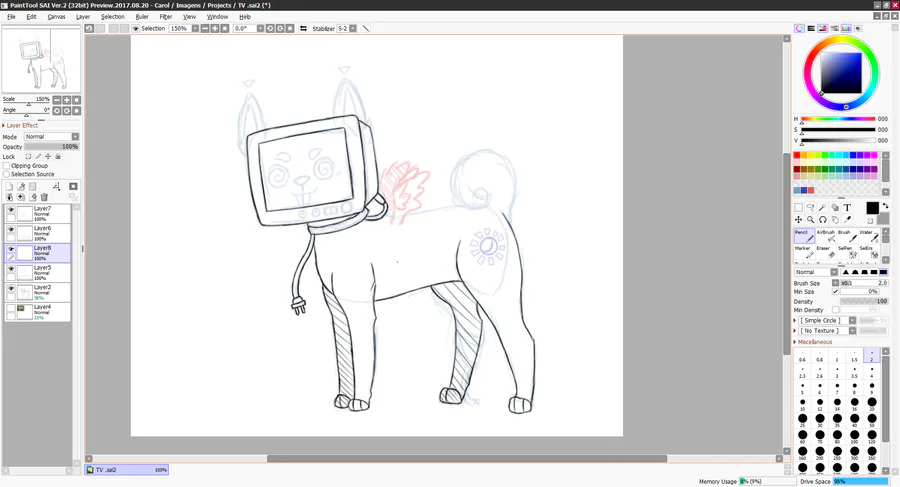
Task: Open the File menu
Action: pos(11,17)
